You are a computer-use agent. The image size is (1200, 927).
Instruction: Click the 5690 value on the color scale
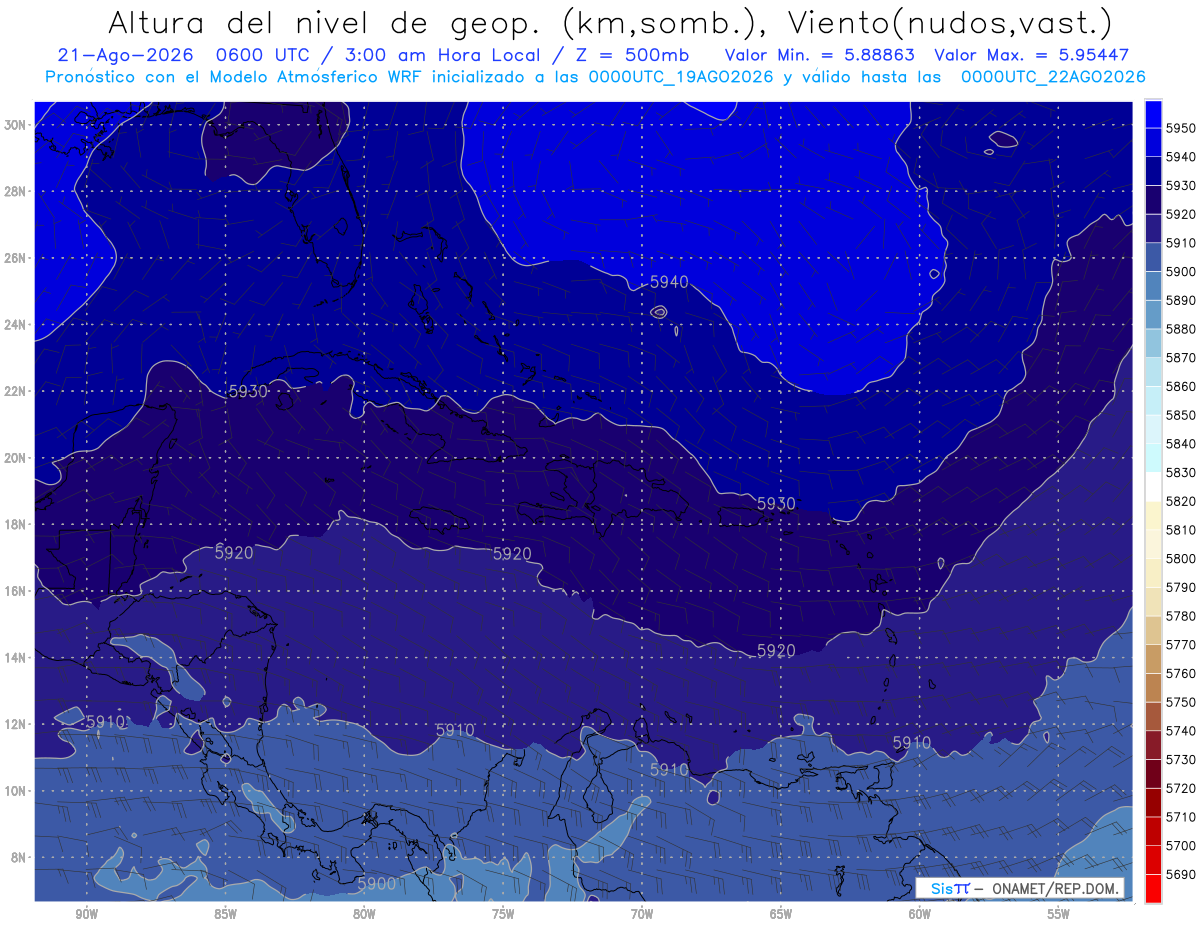pyautogui.click(x=1180, y=874)
